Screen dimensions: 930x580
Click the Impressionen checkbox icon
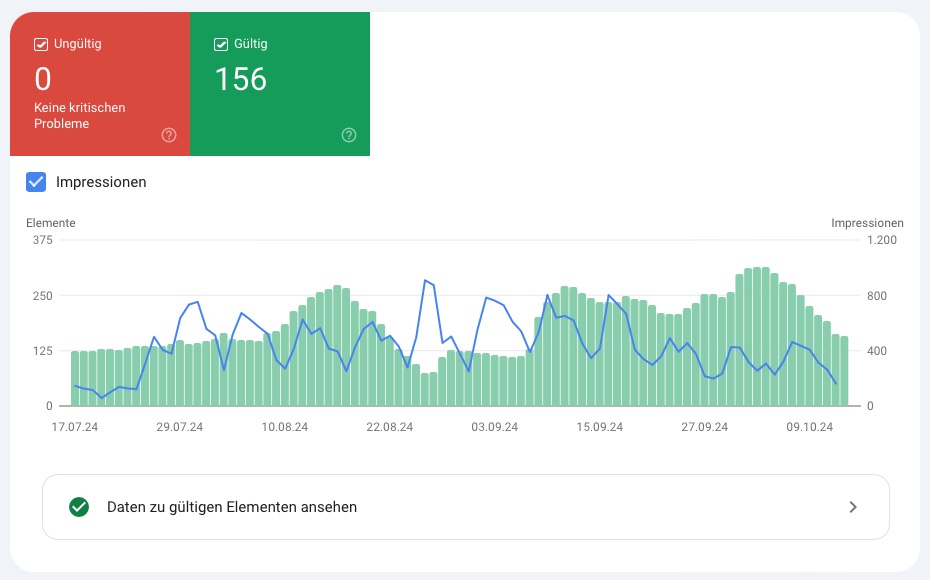tap(36, 182)
